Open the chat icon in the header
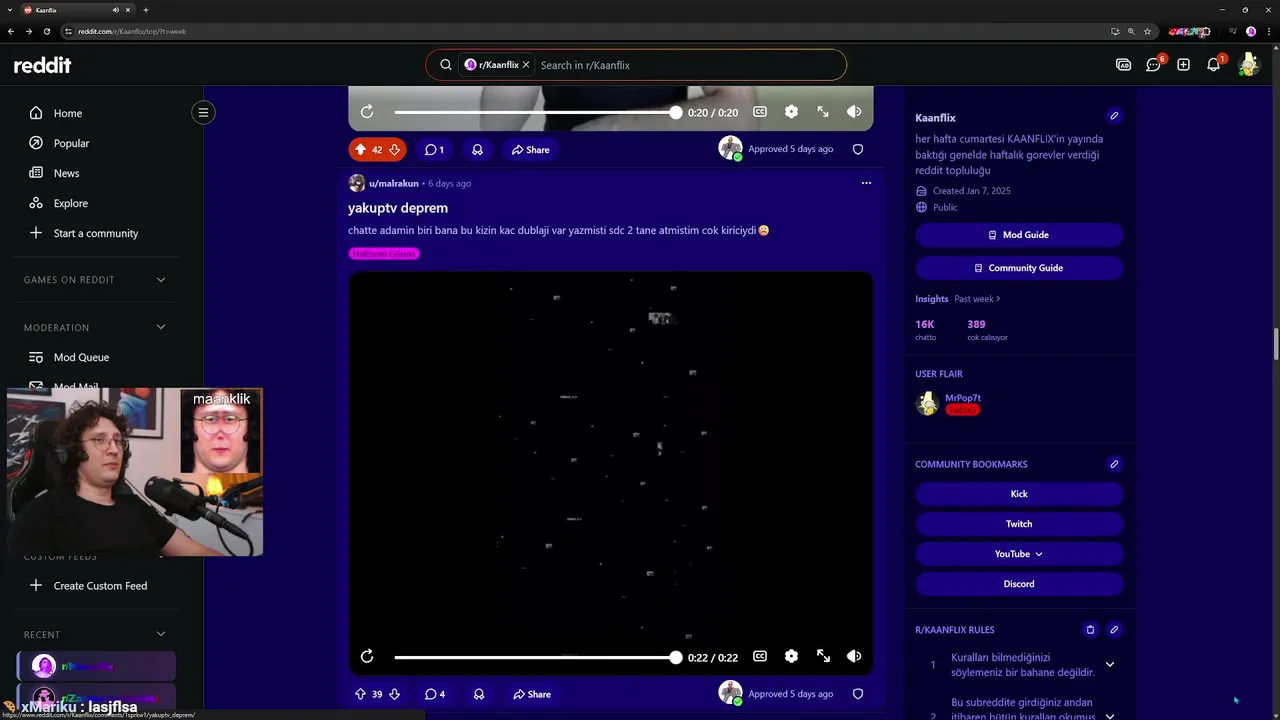The width and height of the screenshot is (1280, 720). (1153, 65)
